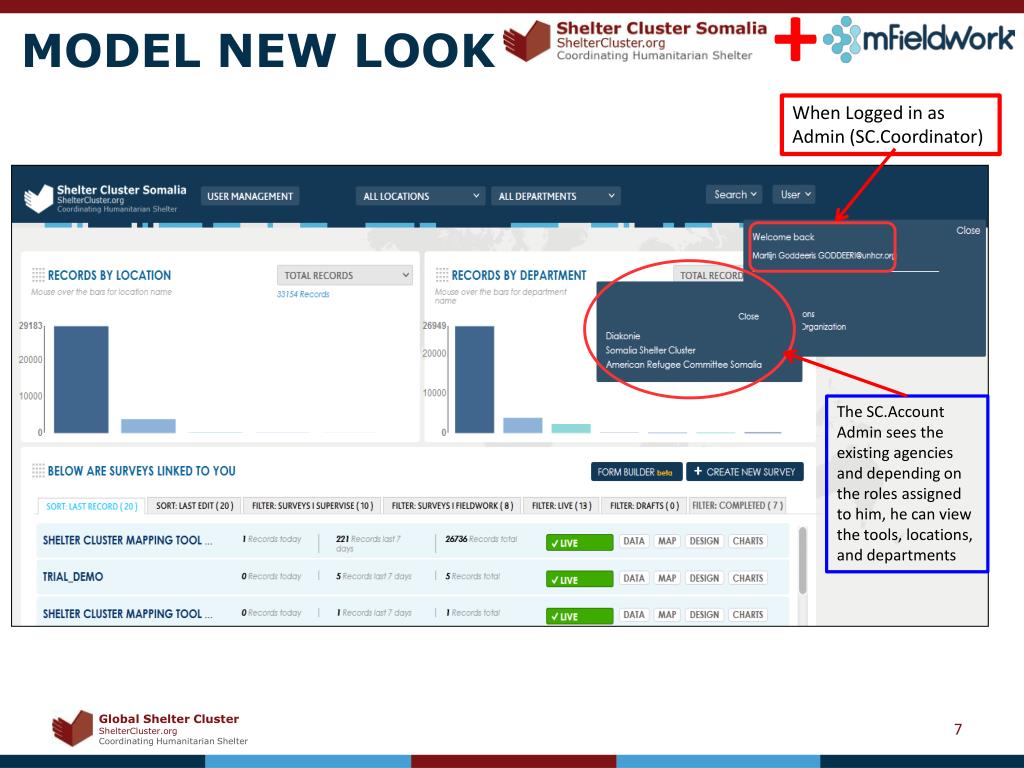Click the tallest bar in location chart
Viewport: 1024px width, 768px height.
click(81, 379)
